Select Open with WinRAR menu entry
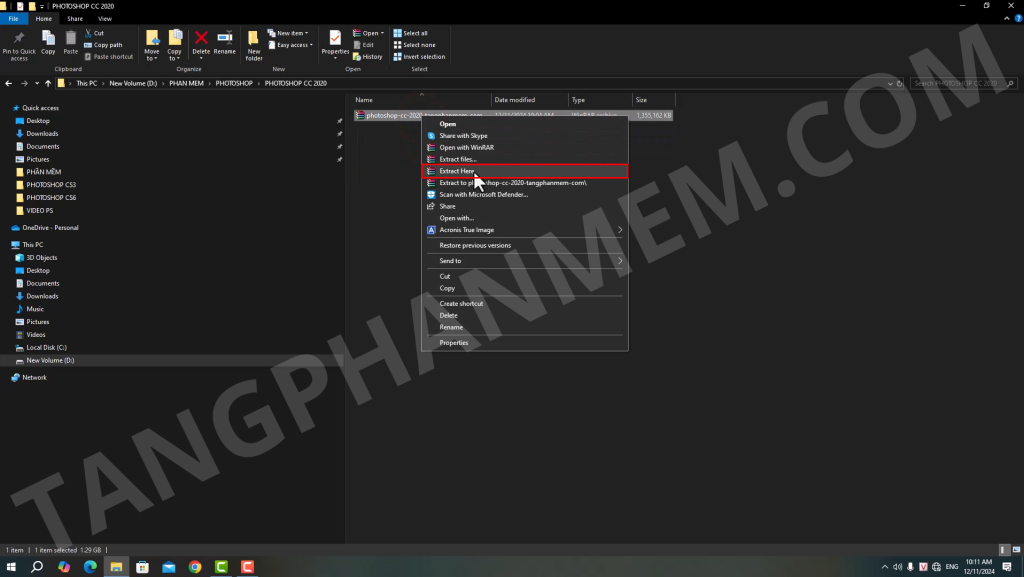 click(466, 147)
